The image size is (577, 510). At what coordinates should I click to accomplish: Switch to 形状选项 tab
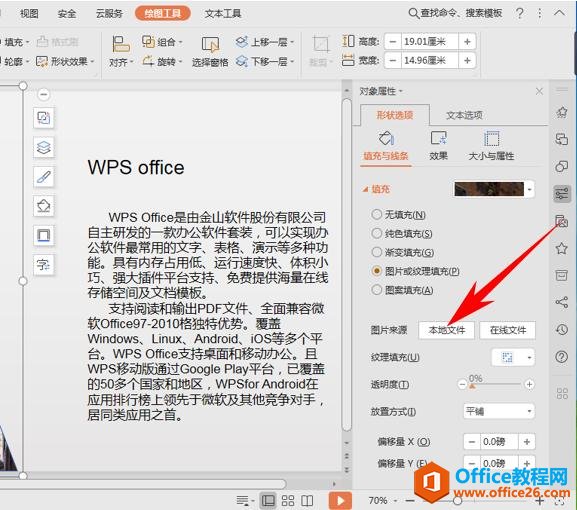pyautogui.click(x=394, y=115)
